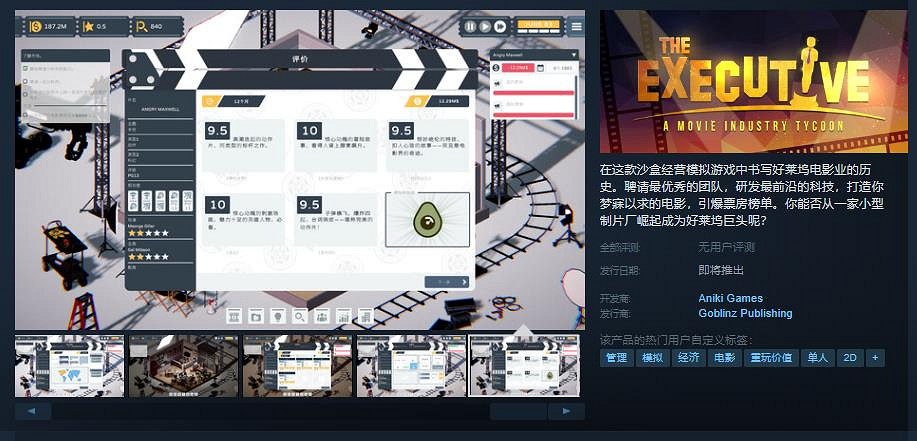
Task: Click the play speed button
Action: pos(485,26)
